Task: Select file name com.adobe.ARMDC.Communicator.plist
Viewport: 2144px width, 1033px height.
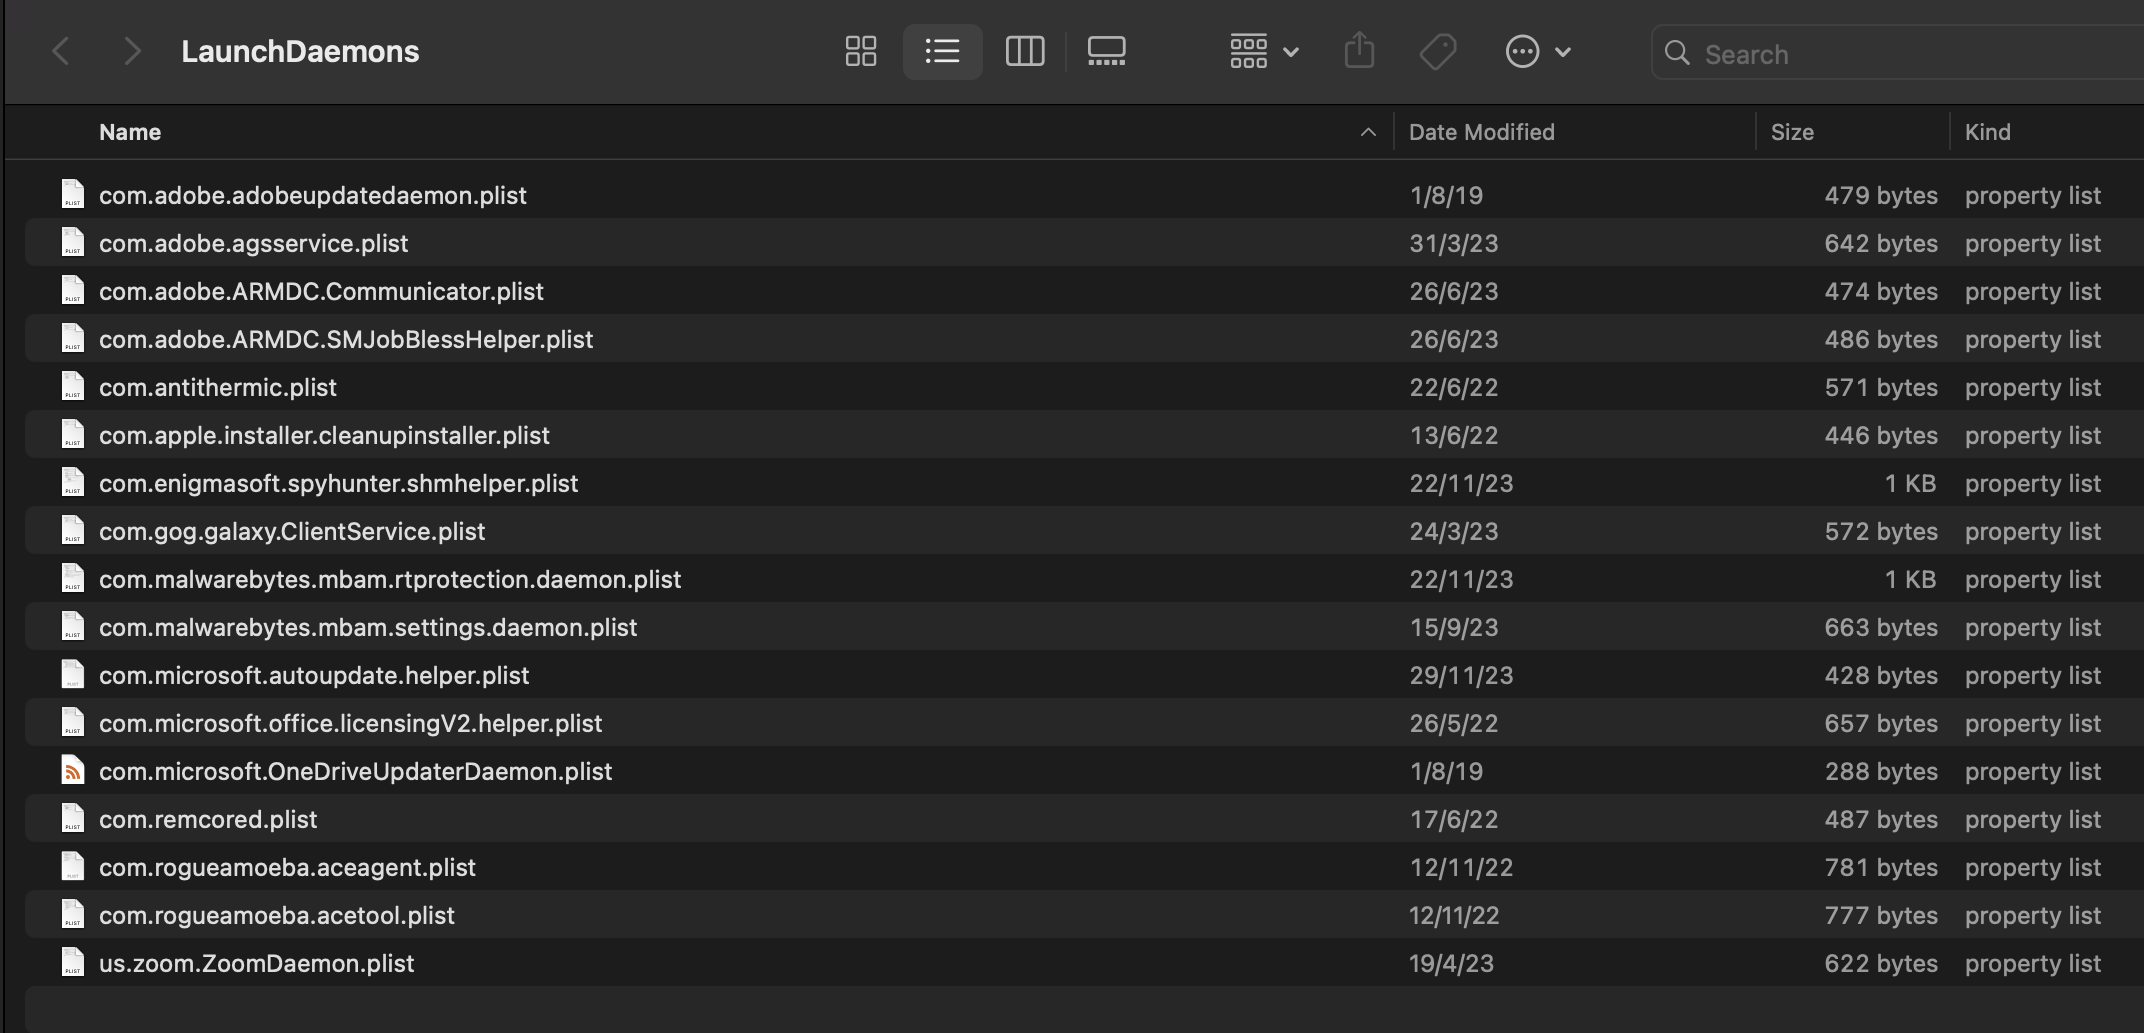Action: click(x=321, y=291)
